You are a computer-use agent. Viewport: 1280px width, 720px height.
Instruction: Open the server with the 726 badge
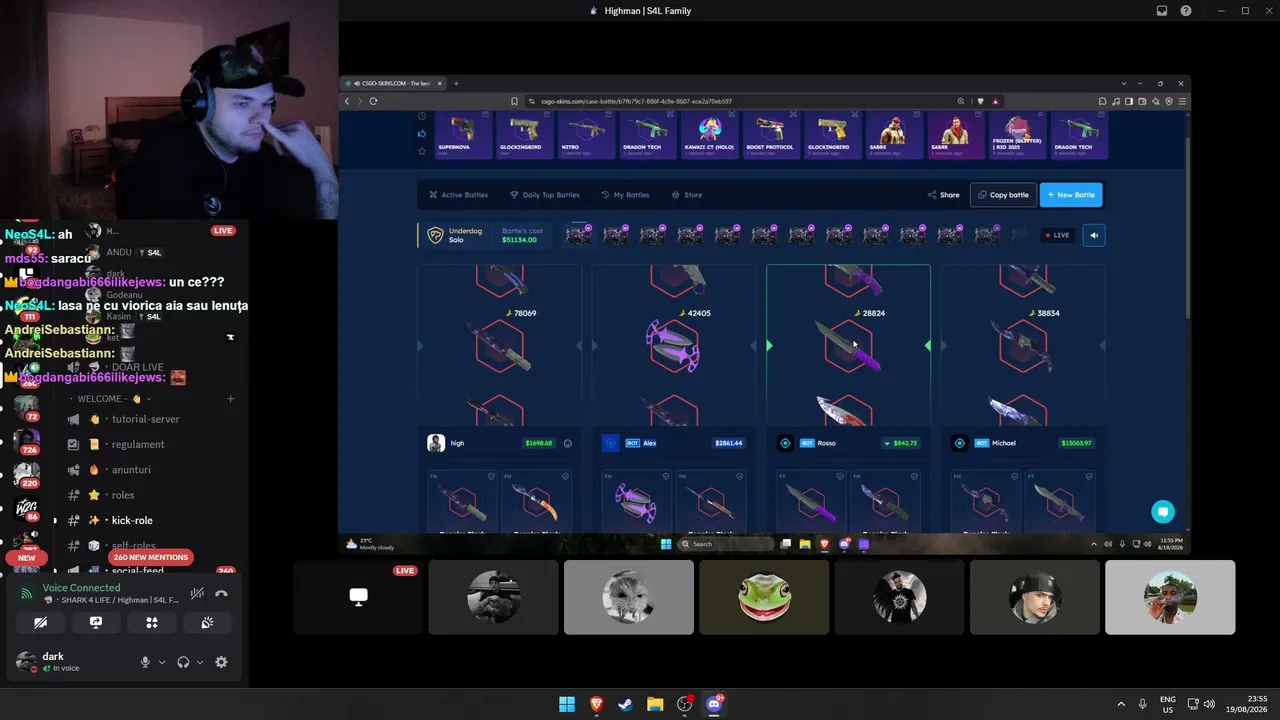26,440
